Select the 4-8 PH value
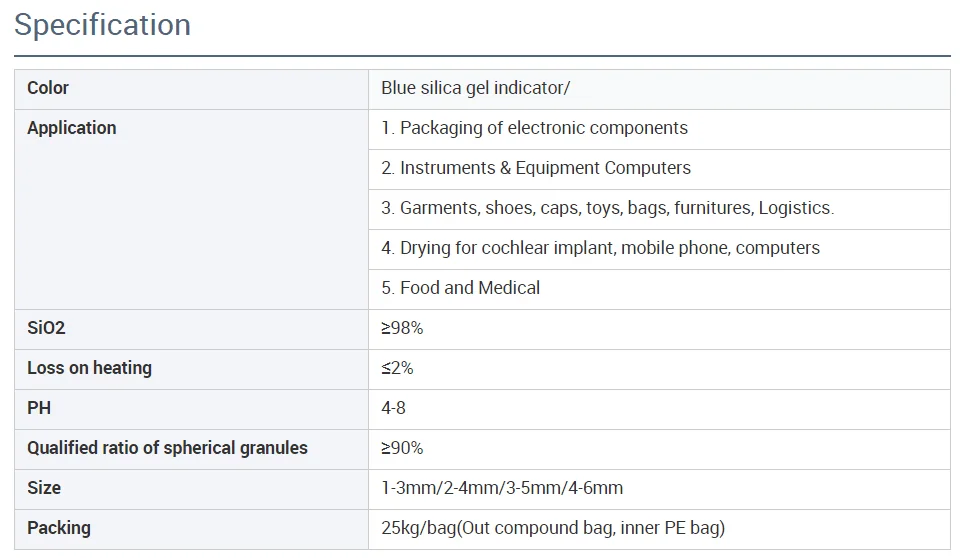Screen dimensions: 962x558 [x=393, y=408]
